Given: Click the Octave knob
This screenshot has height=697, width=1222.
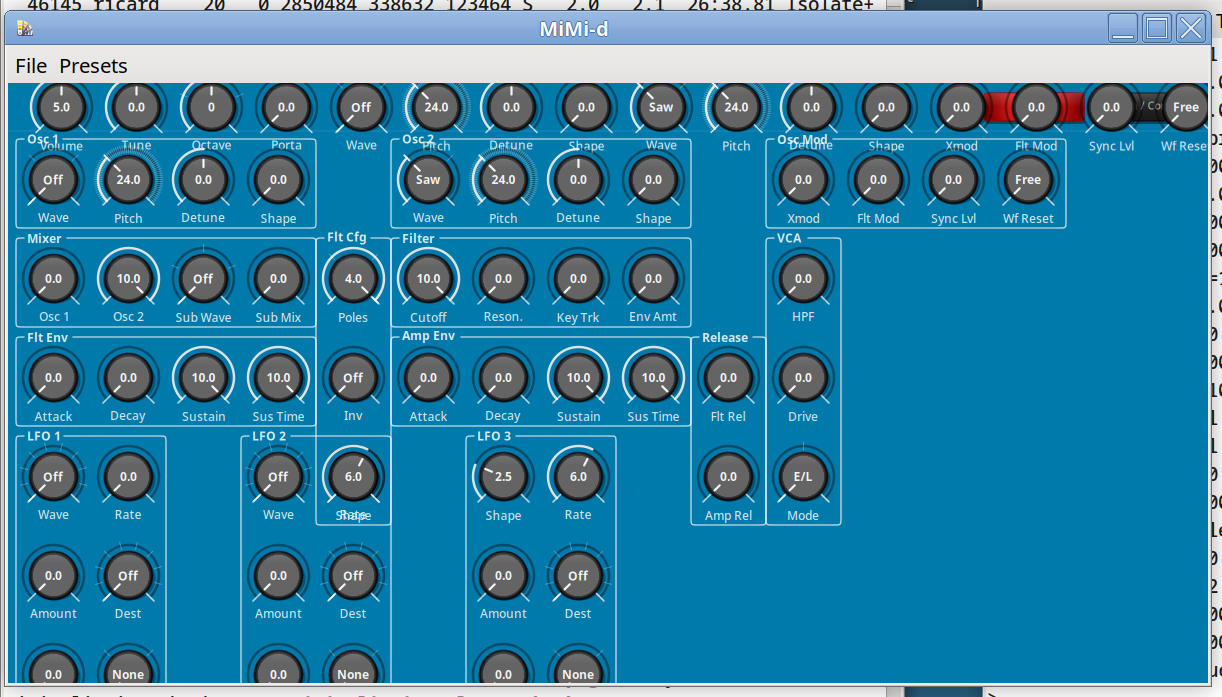Looking at the screenshot, I should [211, 106].
